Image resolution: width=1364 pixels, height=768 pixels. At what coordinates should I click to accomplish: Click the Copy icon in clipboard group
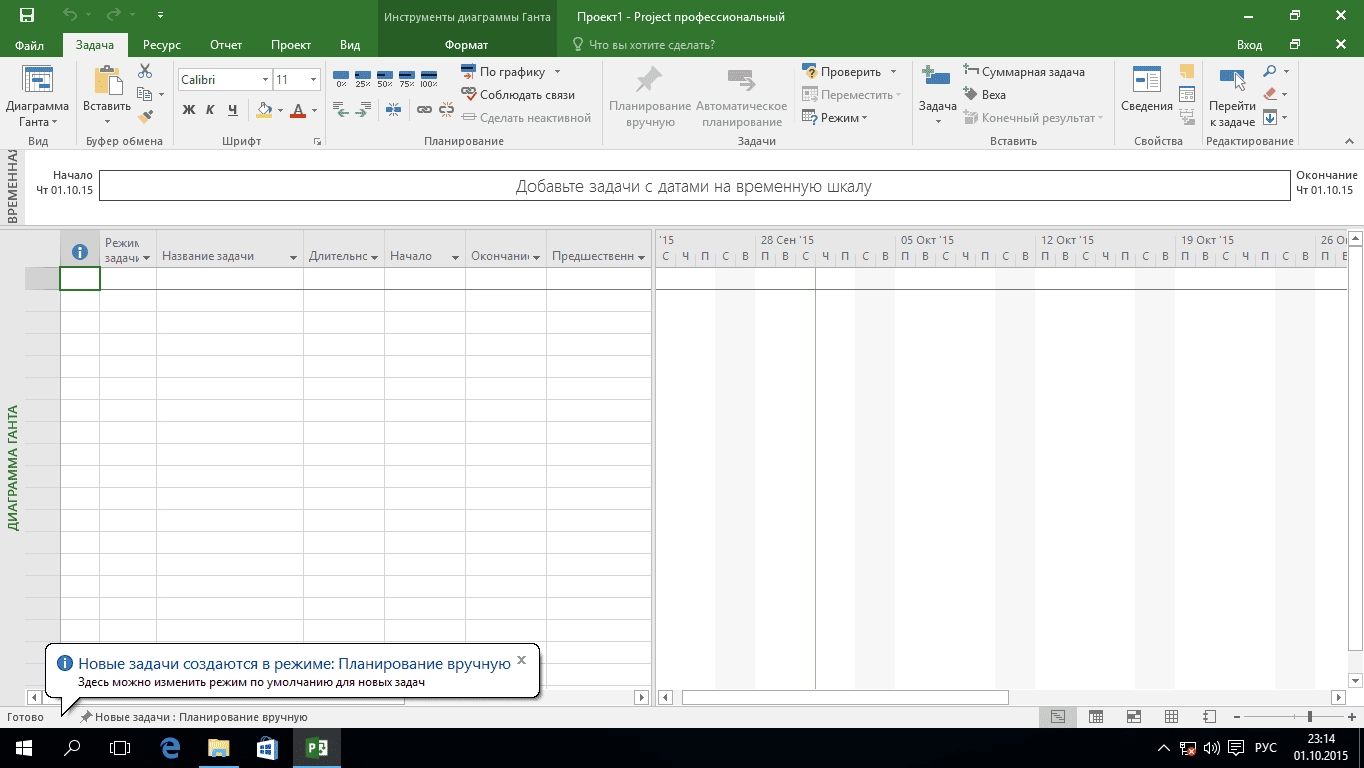click(x=143, y=94)
